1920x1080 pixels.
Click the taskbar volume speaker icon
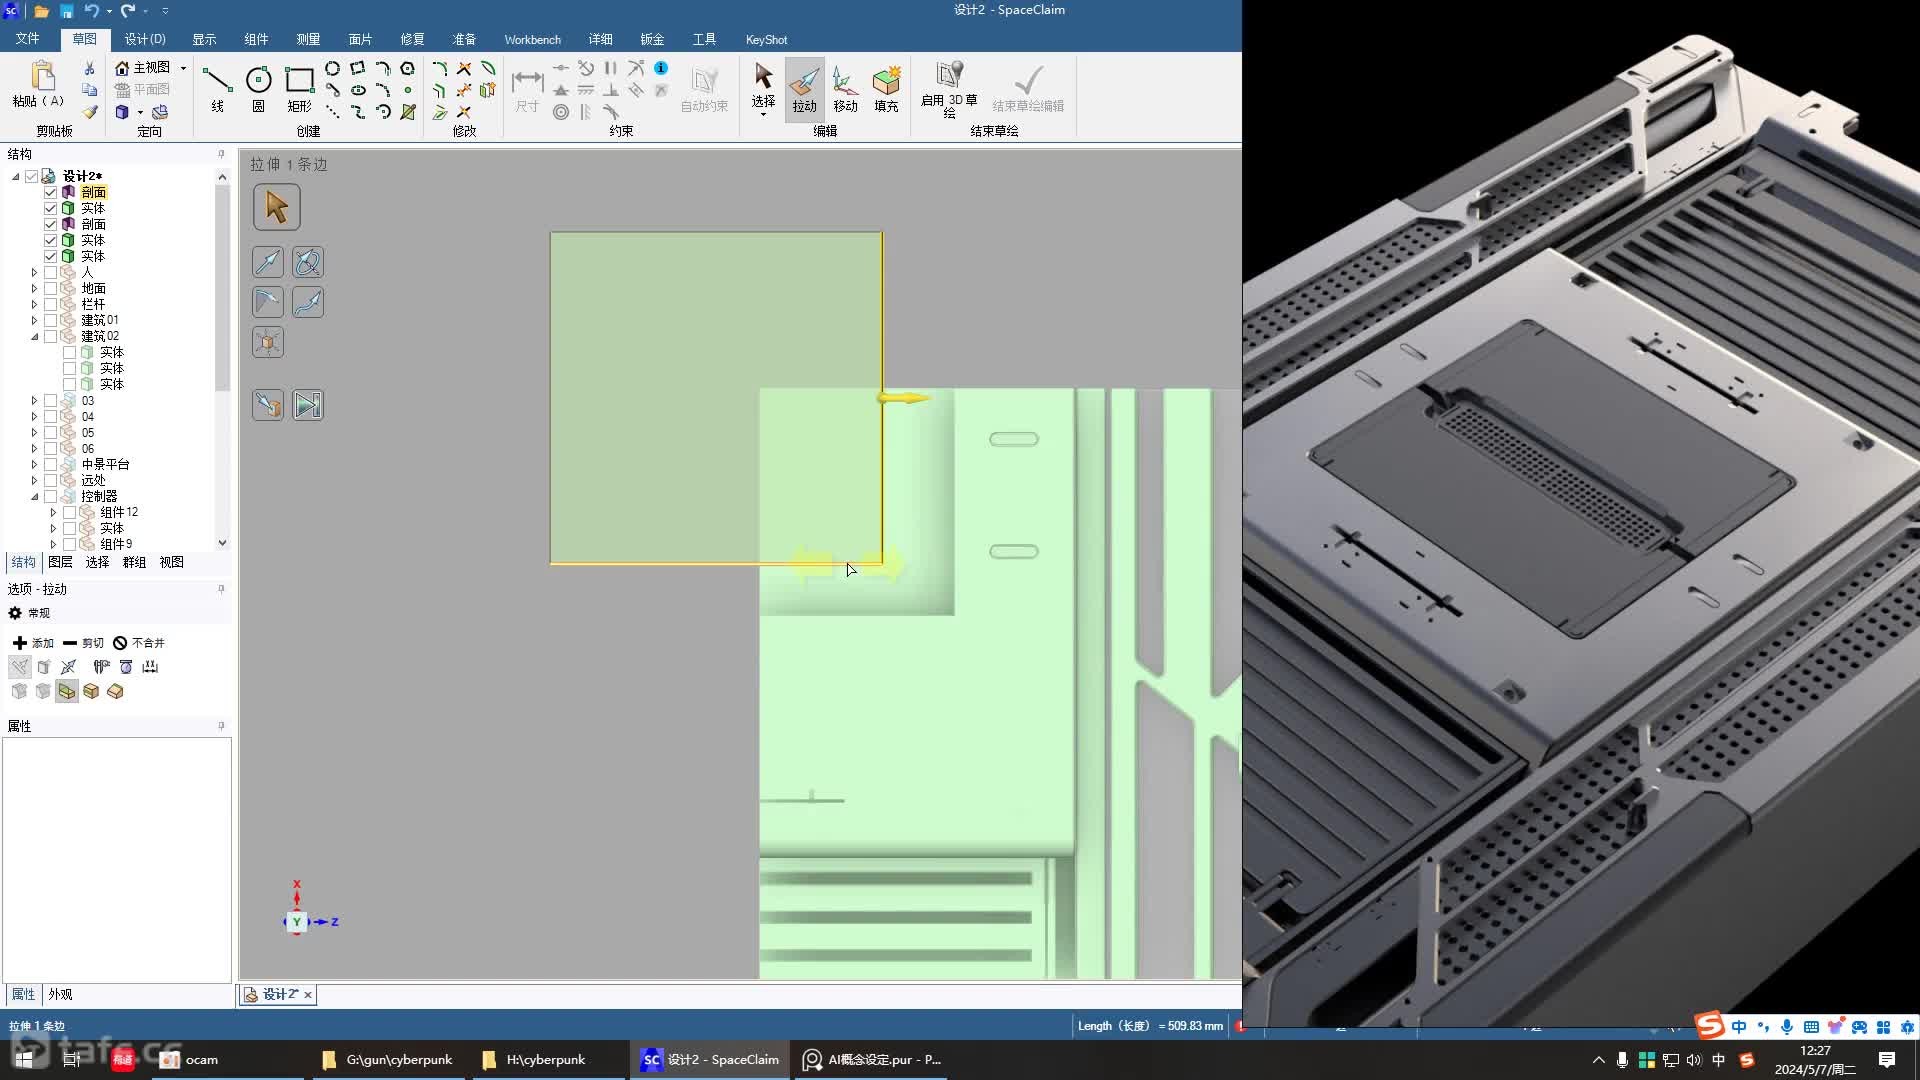[x=1694, y=1059]
